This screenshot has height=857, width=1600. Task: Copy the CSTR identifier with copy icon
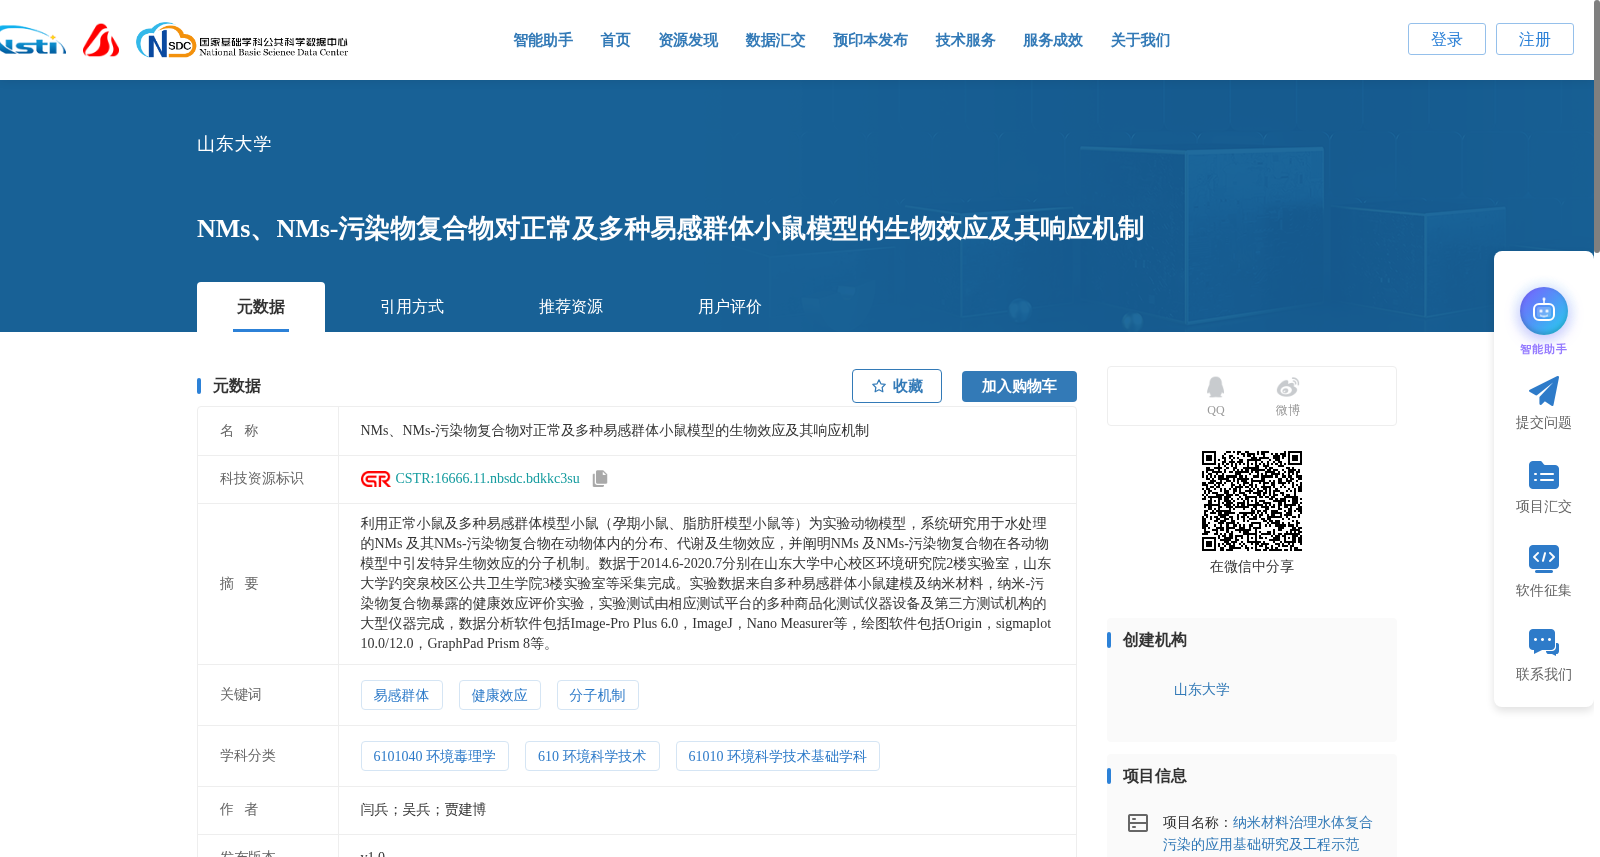point(600,479)
